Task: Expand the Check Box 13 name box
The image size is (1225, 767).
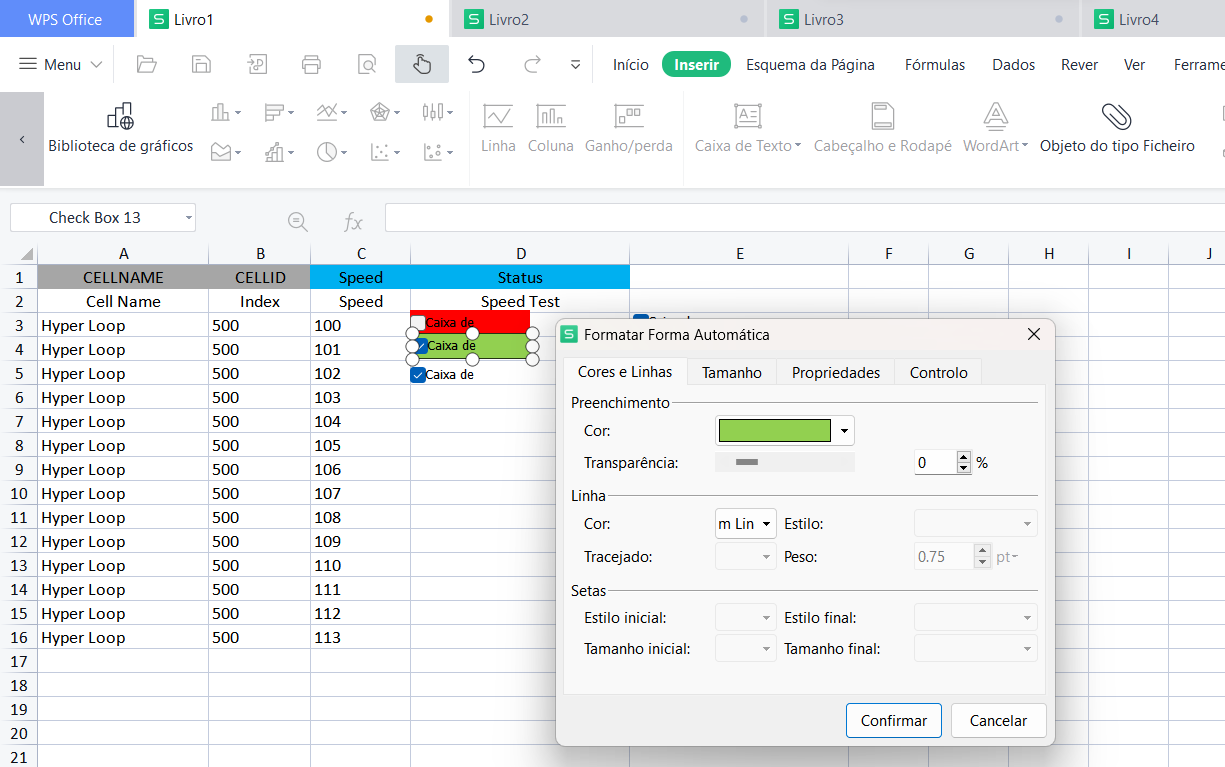Action: 188,218
